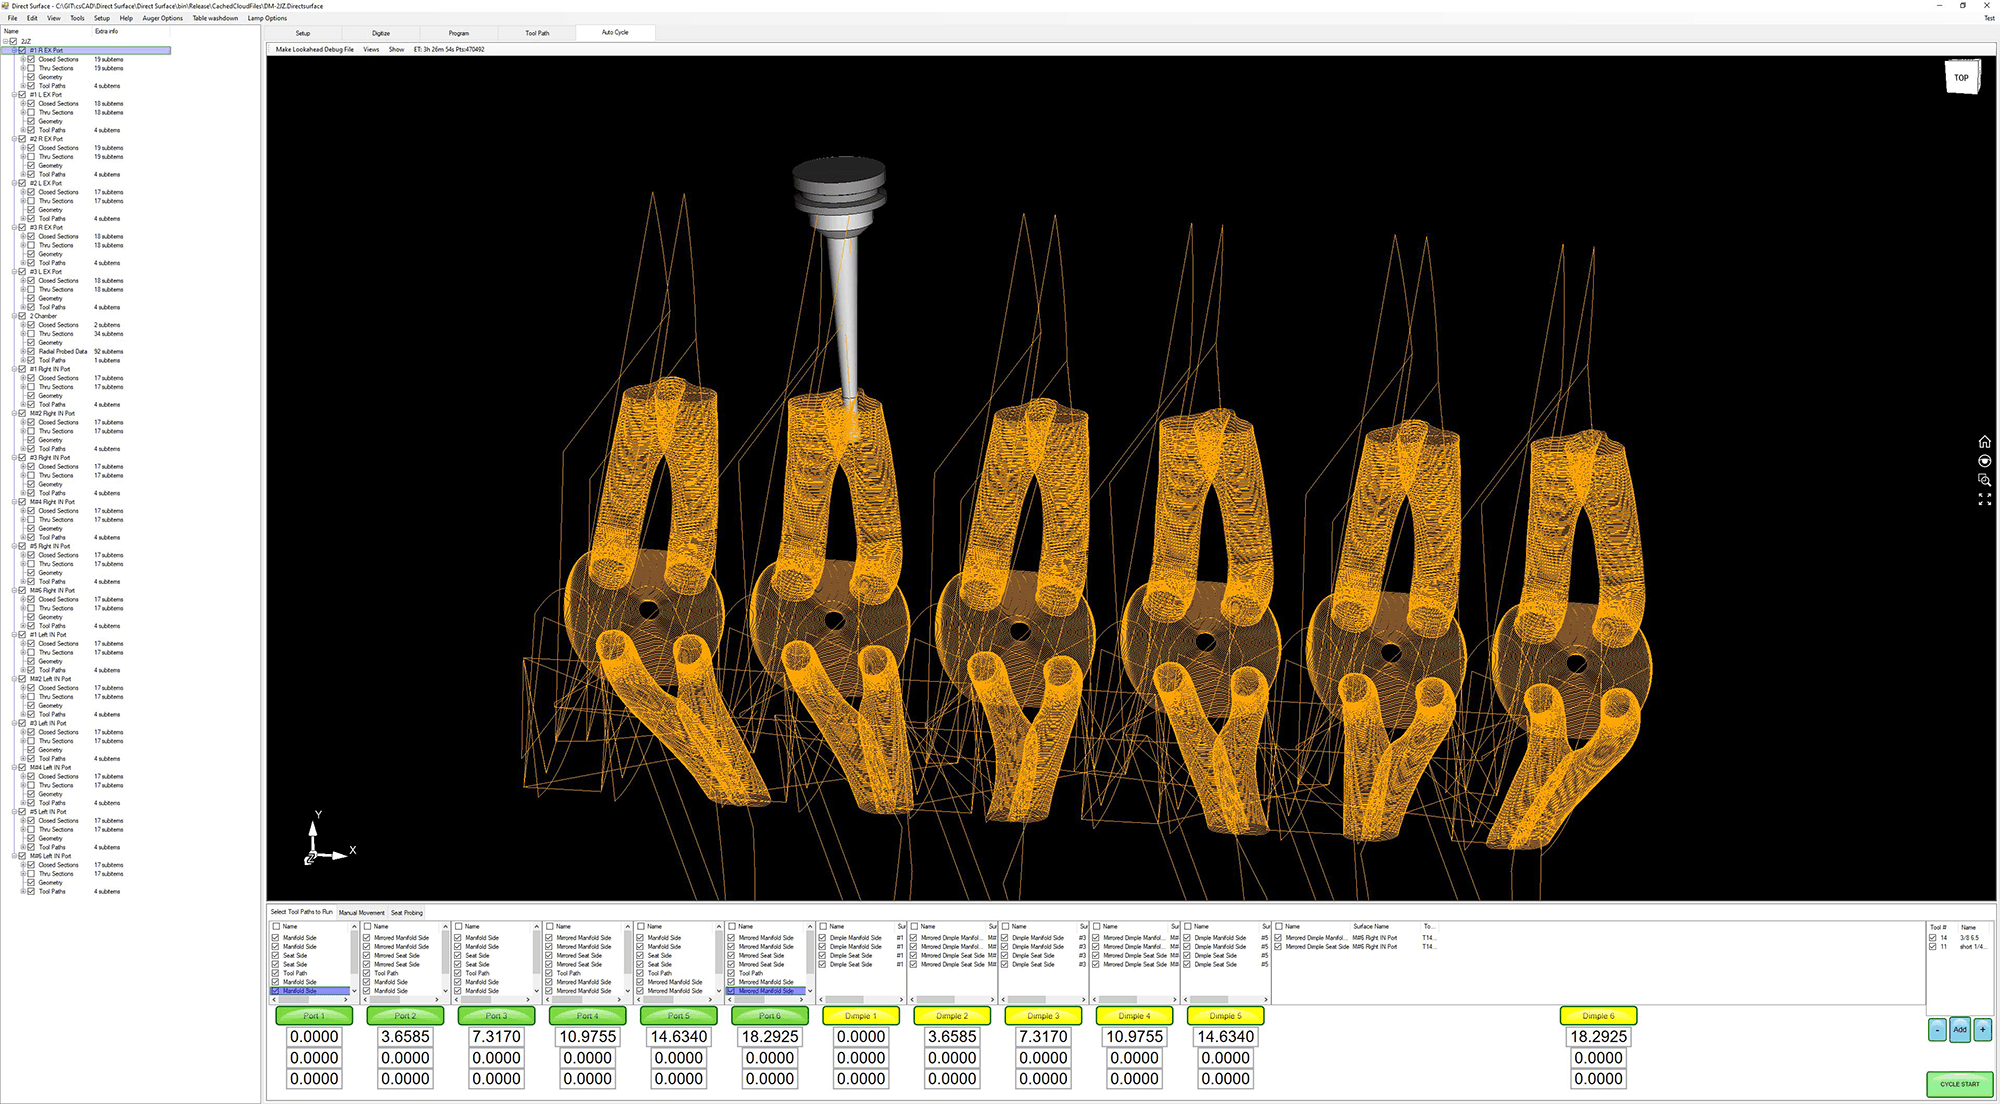
Task: Click the Port 2 offset field 3.6585
Action: [405, 1037]
